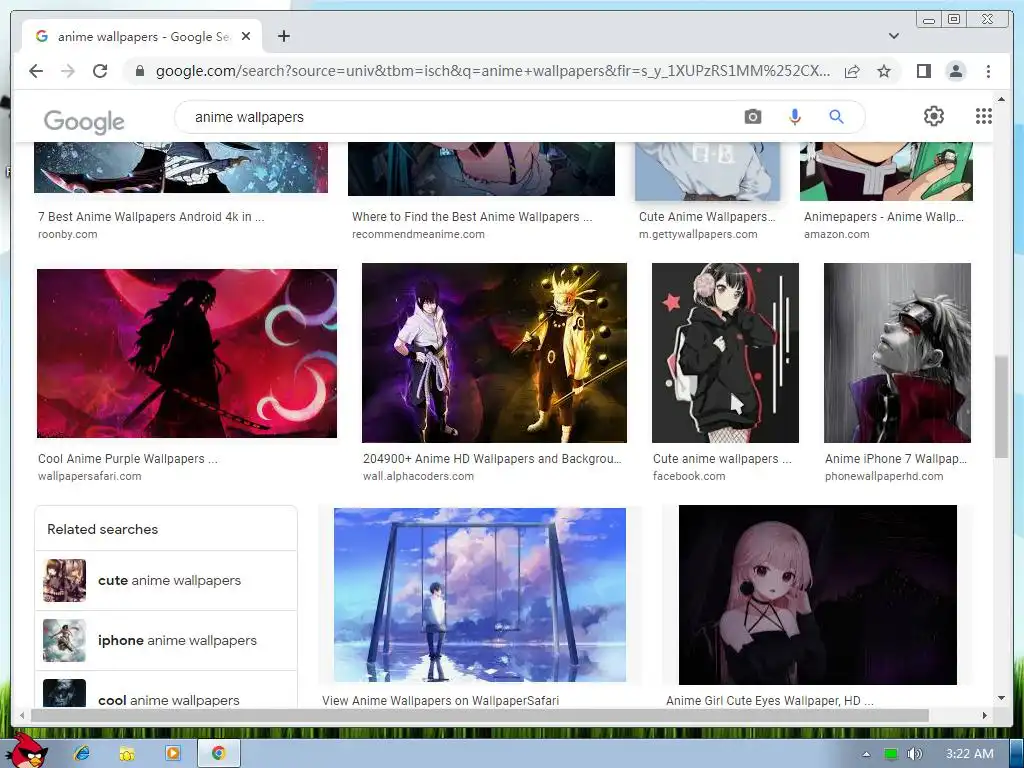The height and width of the screenshot is (768, 1024).
Task: Launch Internet Explorer from the taskbar
Action: pyautogui.click(x=82, y=754)
